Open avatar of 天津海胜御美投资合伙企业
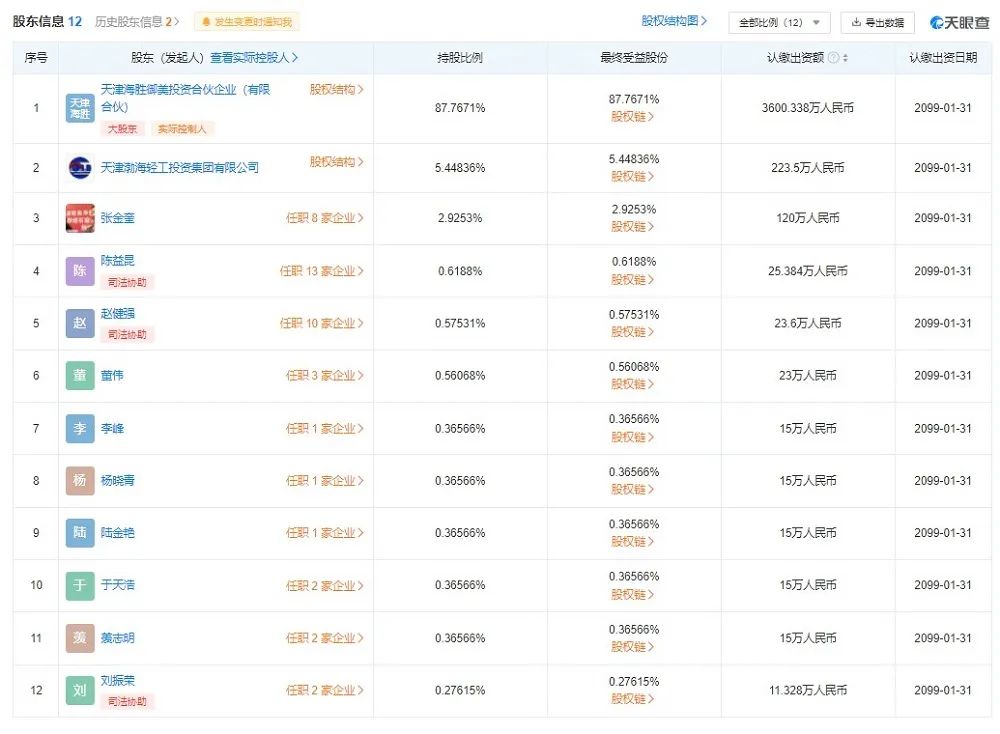The height and width of the screenshot is (734, 1000). [80, 108]
